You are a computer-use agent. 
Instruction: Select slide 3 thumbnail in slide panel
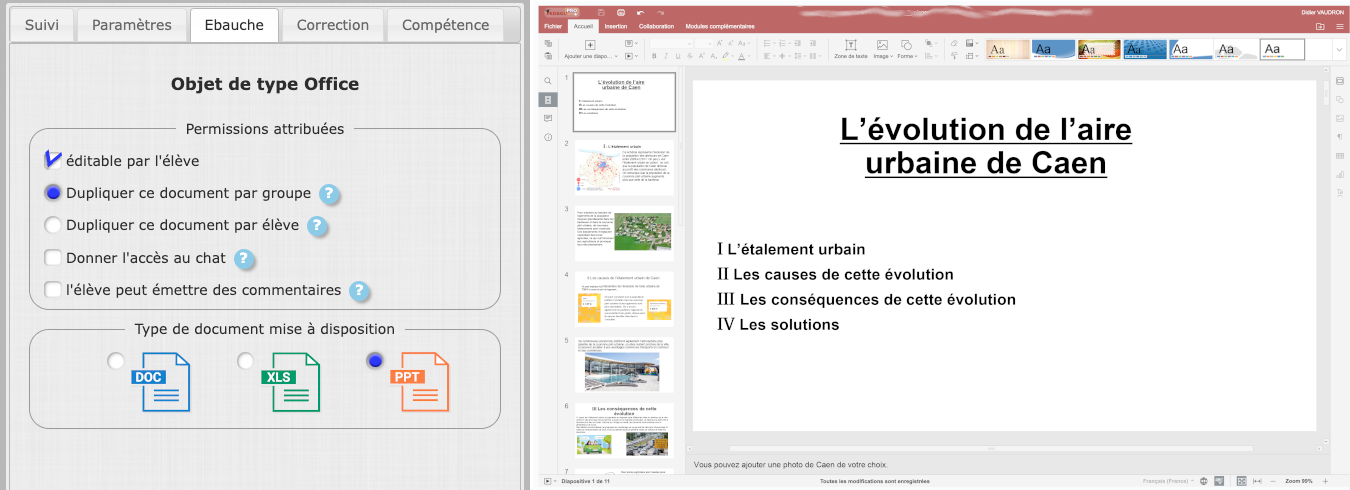click(624, 231)
